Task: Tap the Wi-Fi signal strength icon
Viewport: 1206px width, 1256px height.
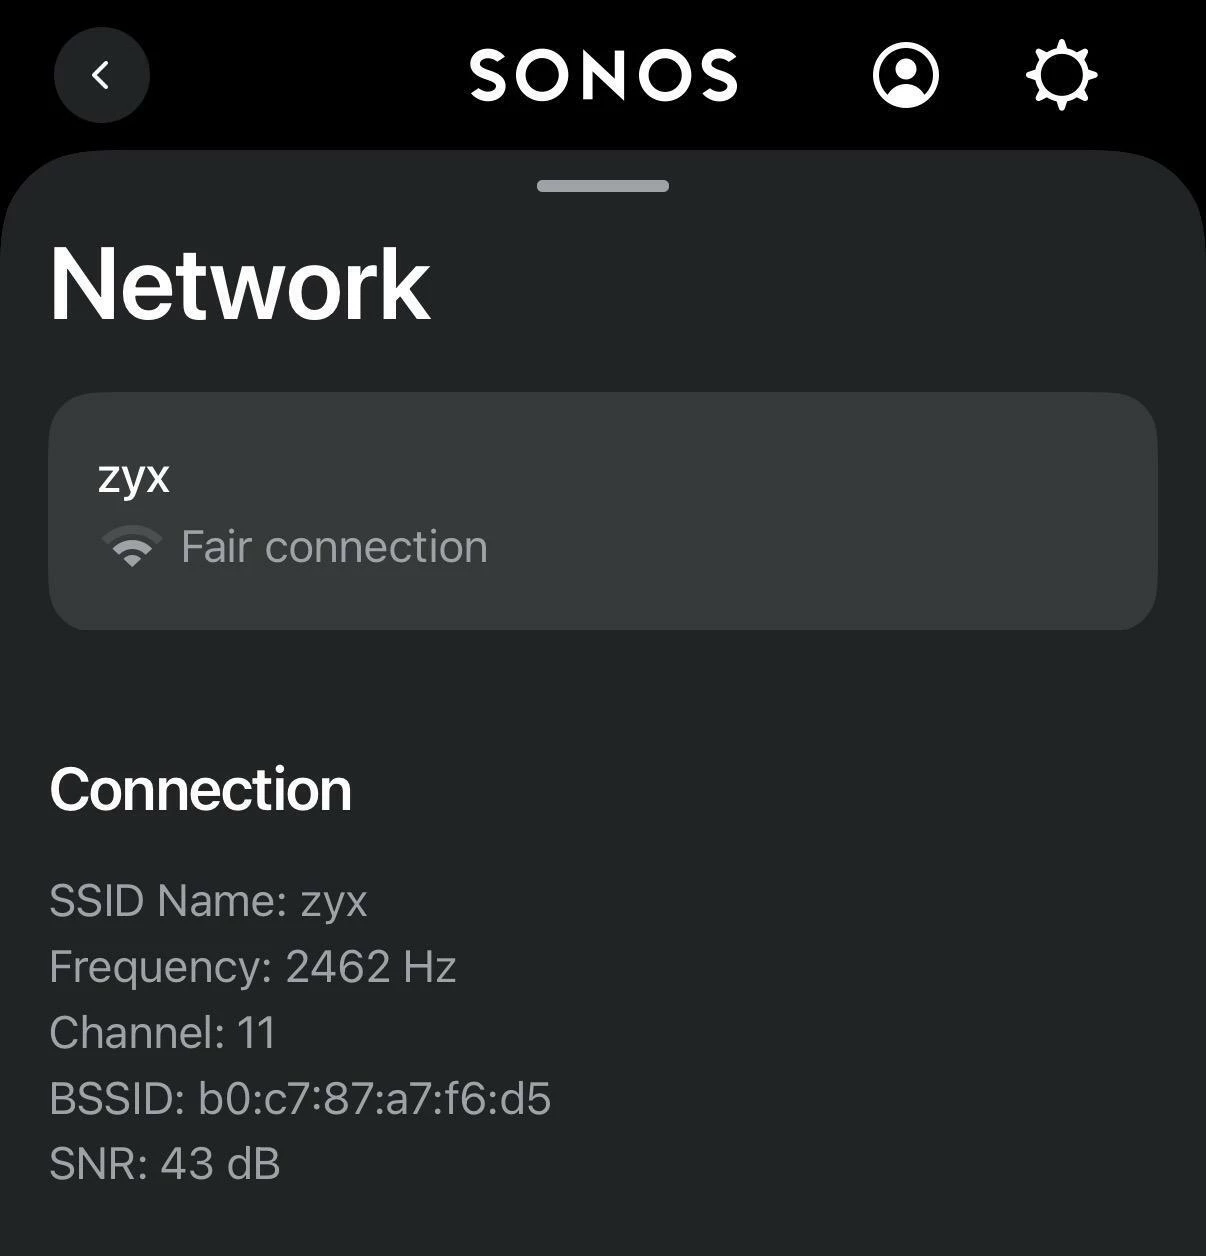Action: coord(132,547)
